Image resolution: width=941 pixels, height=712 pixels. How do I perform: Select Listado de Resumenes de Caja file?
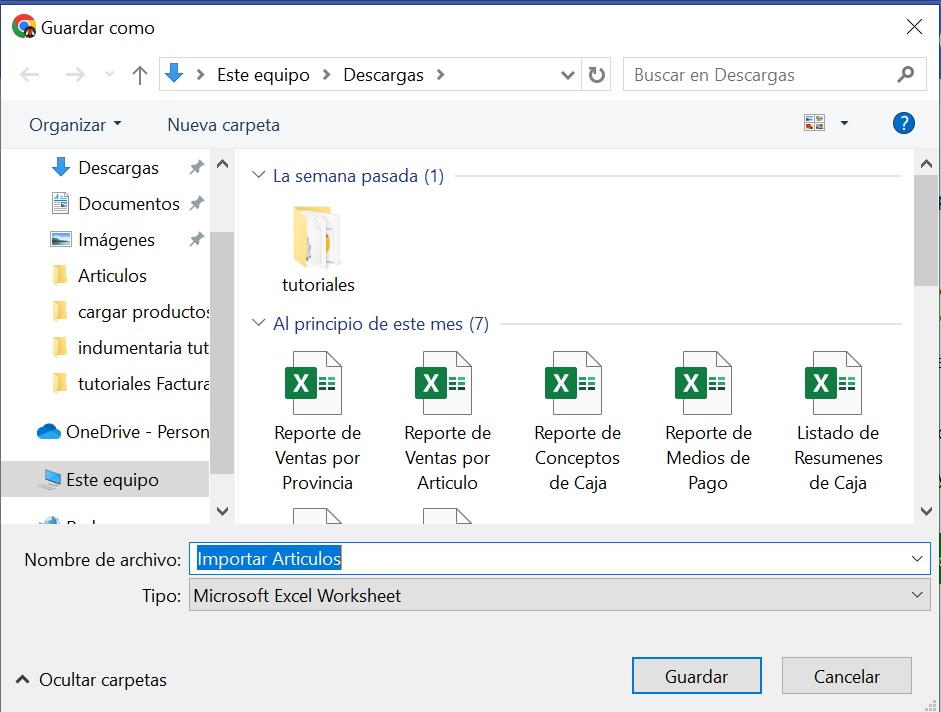pyautogui.click(x=838, y=422)
